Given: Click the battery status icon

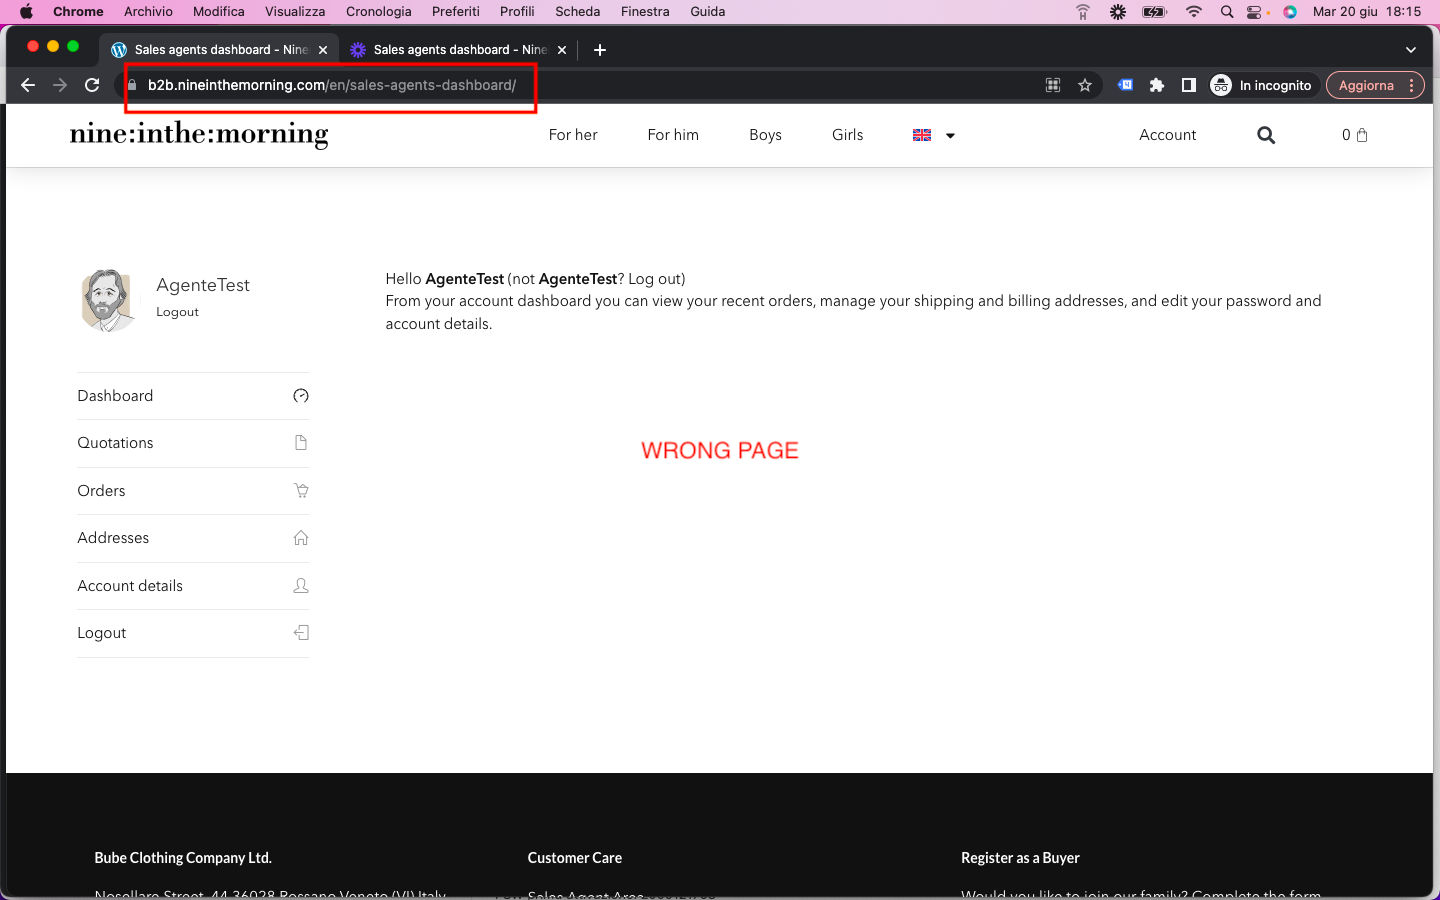Looking at the screenshot, I should click(x=1155, y=12).
